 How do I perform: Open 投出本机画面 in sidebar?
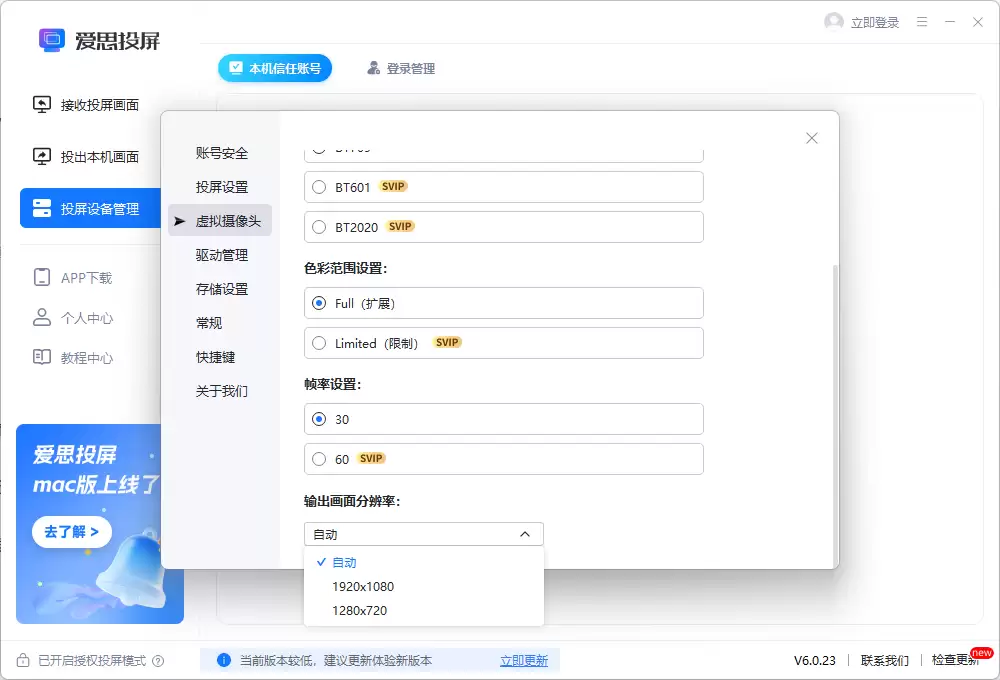coord(86,156)
